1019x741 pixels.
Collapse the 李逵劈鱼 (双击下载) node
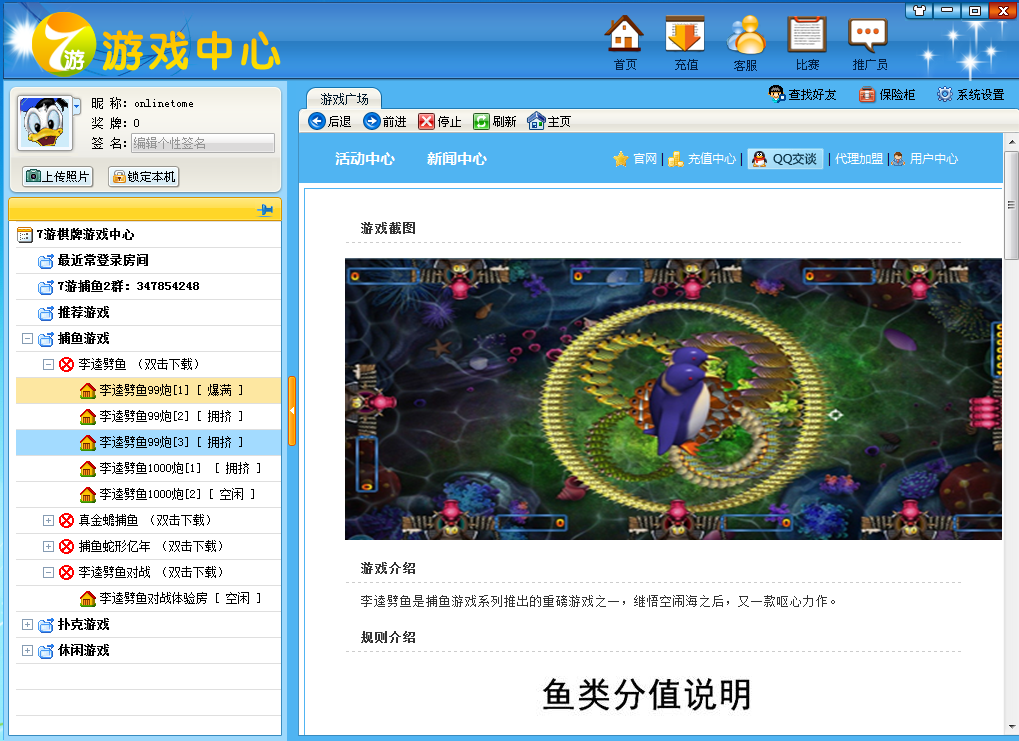tap(48, 364)
